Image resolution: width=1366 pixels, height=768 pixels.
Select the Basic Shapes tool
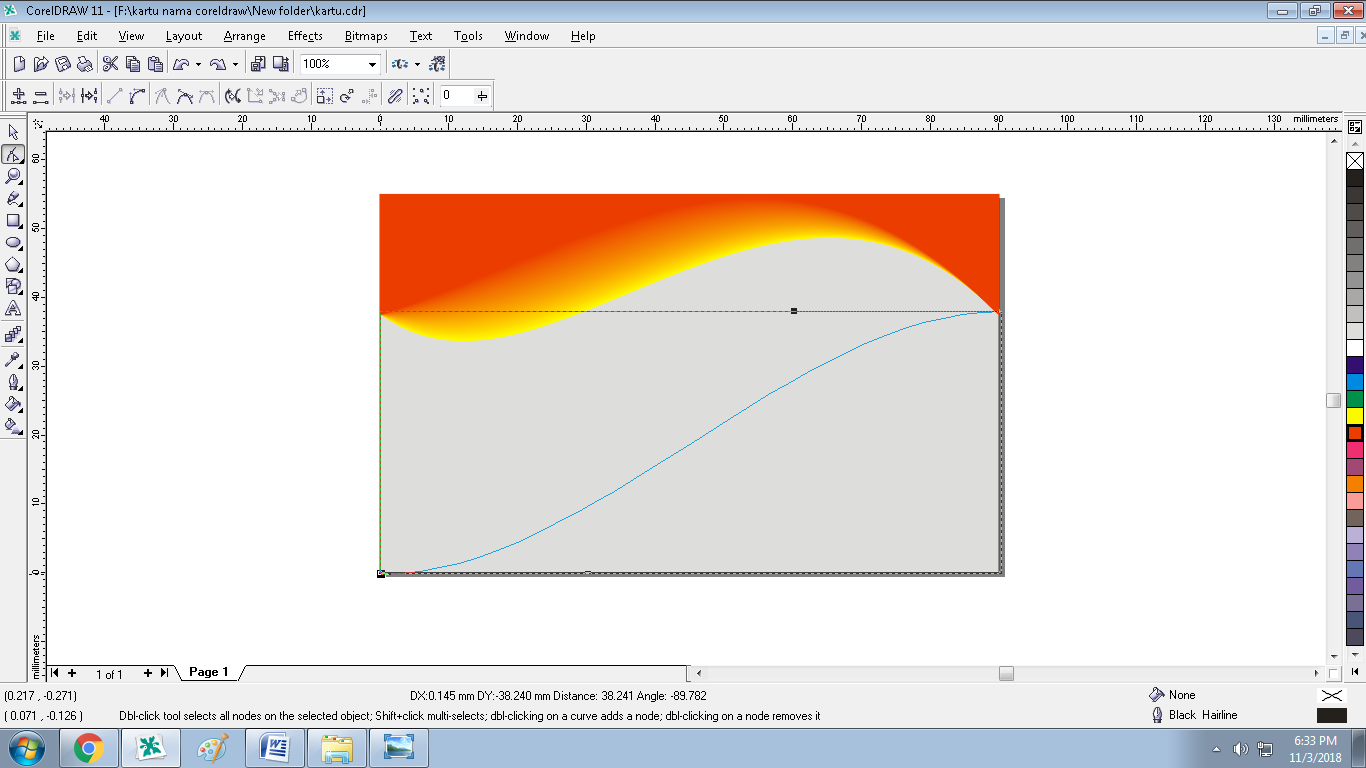[x=14, y=286]
